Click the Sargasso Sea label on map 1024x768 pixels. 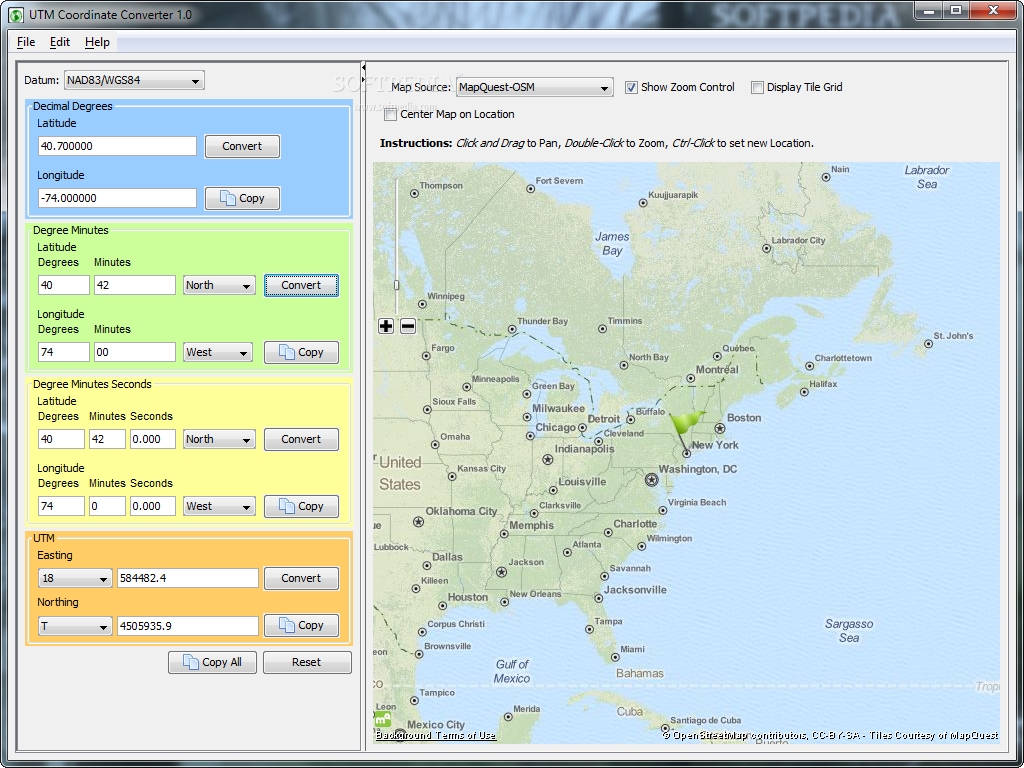tap(849, 631)
